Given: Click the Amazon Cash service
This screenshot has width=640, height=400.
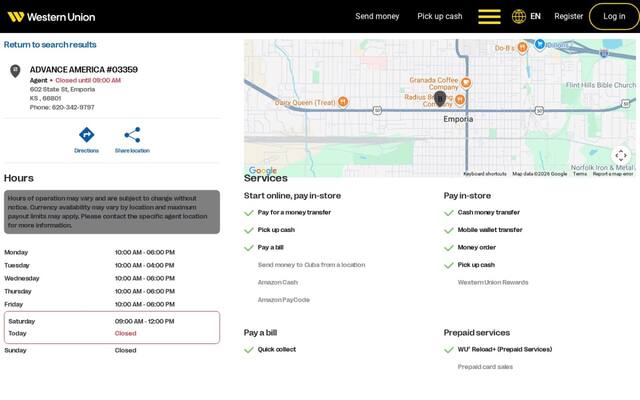Looking at the screenshot, I should [x=278, y=282].
